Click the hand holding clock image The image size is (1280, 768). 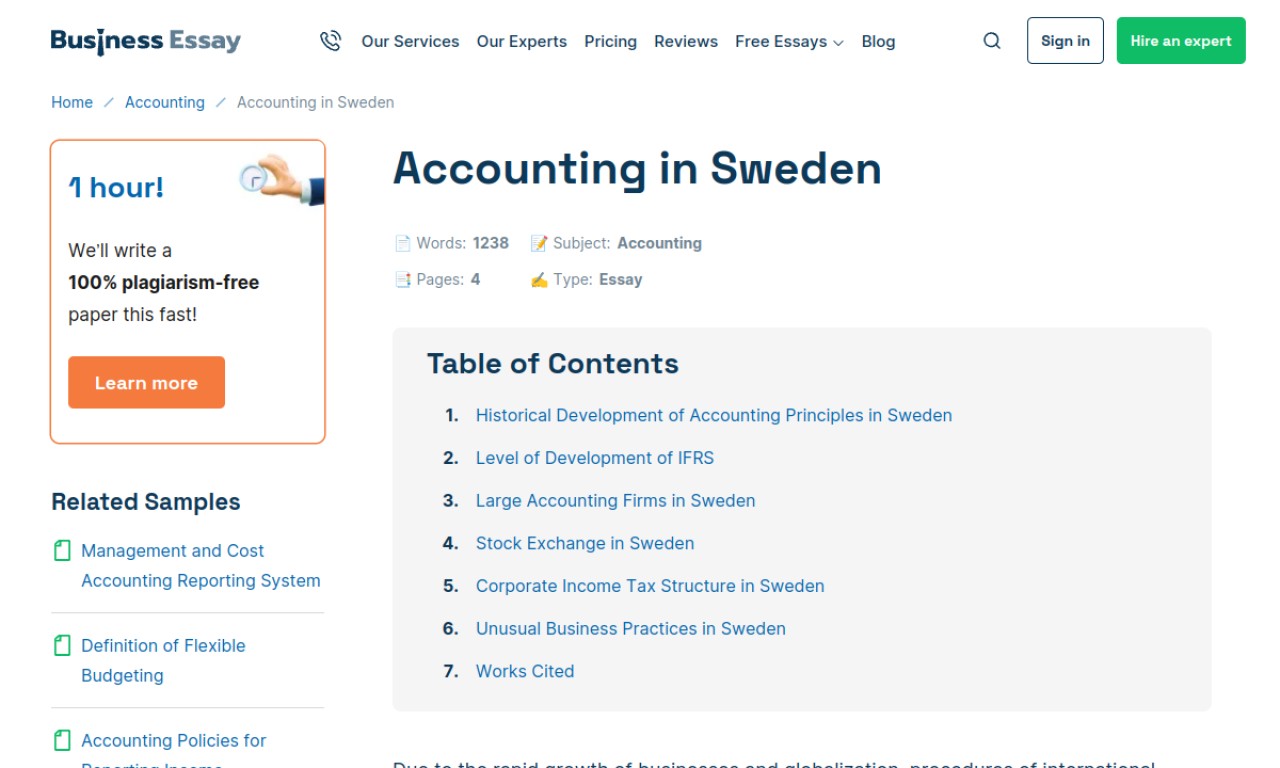(283, 180)
